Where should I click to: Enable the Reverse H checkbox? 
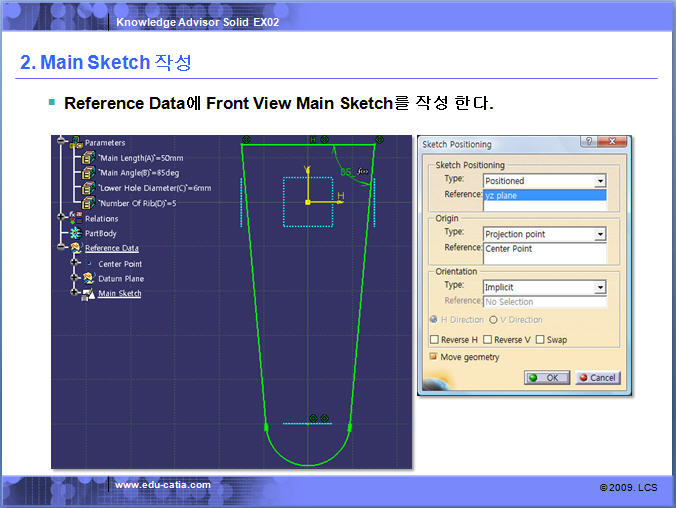[434, 340]
